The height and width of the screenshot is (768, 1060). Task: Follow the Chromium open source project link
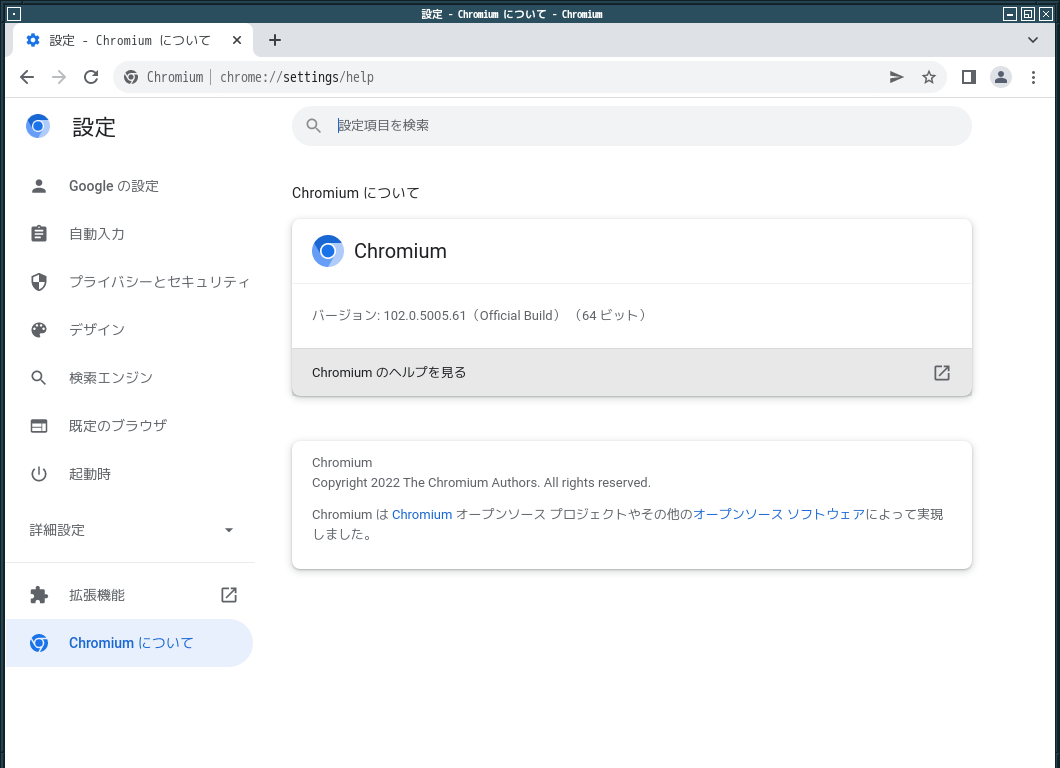point(422,514)
